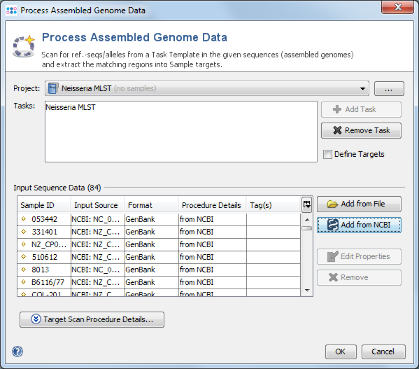Click the sample icon next to 510612
Viewport: 419px width, 369px height.
pyautogui.click(x=23, y=257)
